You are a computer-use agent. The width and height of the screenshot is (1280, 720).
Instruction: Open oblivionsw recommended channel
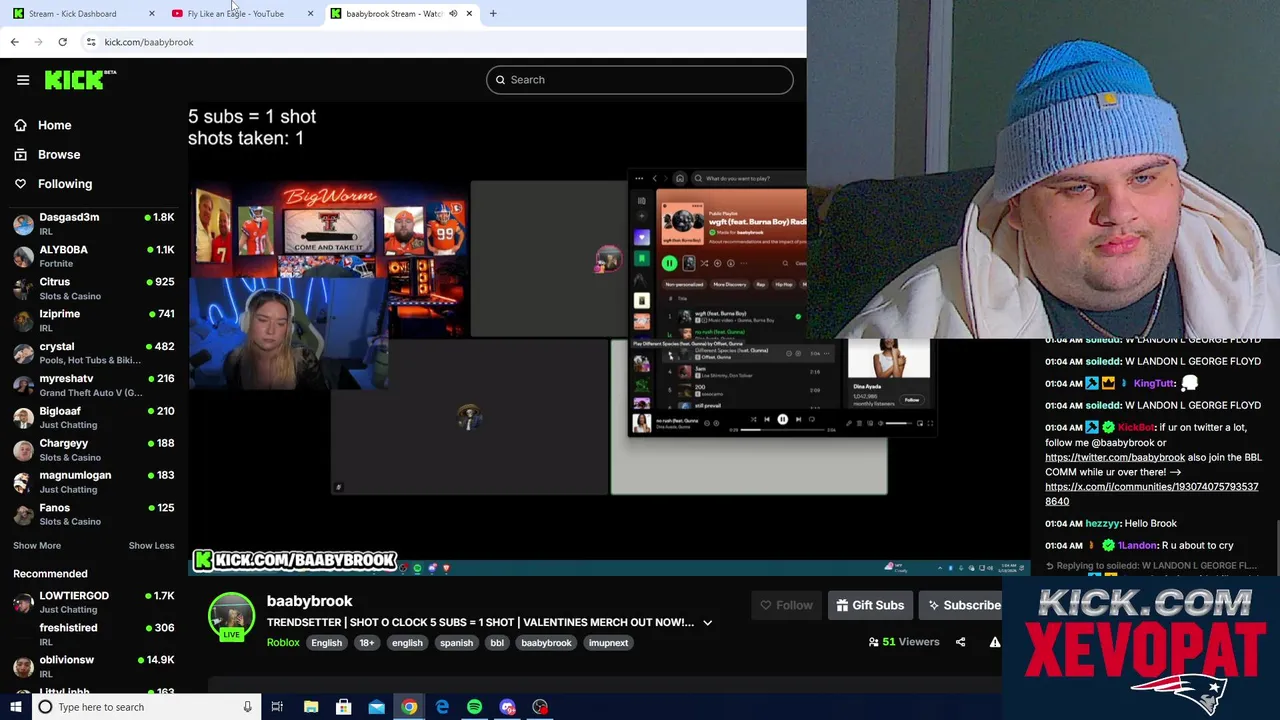click(94, 666)
